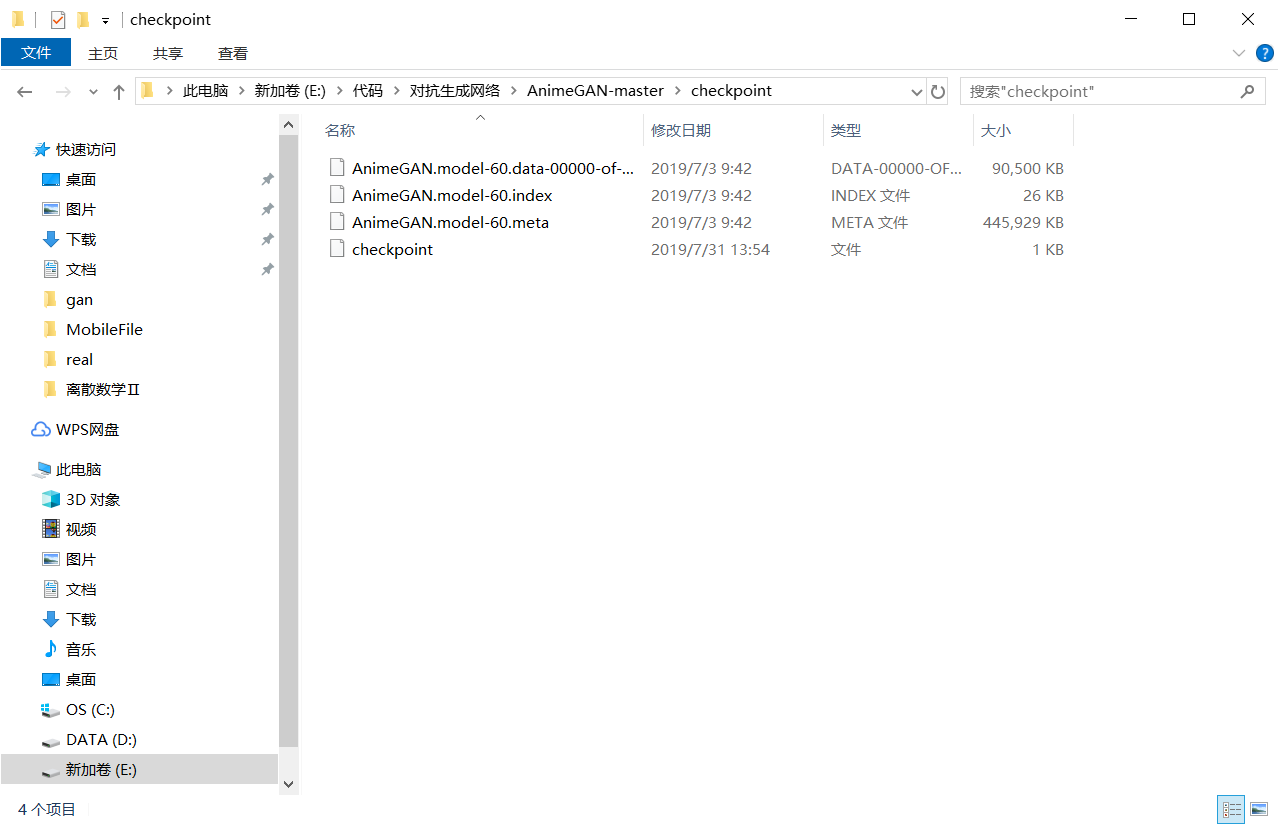The height and width of the screenshot is (825, 1279).
Task: Switch to large icons view in status bar
Action: (1259, 809)
